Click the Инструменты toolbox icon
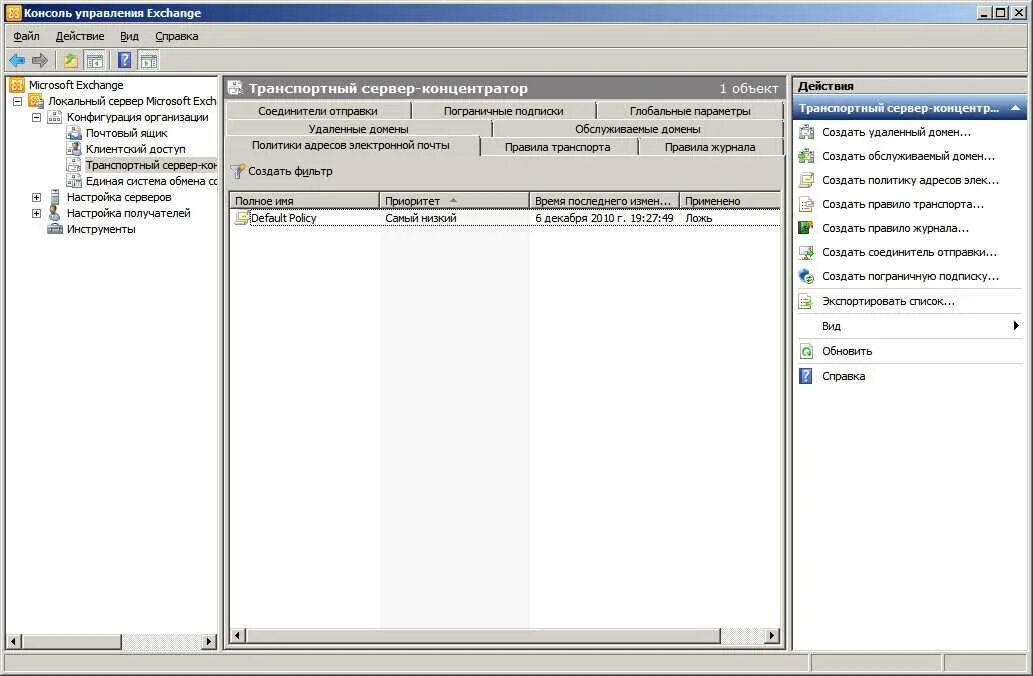1033x676 pixels. 55,229
